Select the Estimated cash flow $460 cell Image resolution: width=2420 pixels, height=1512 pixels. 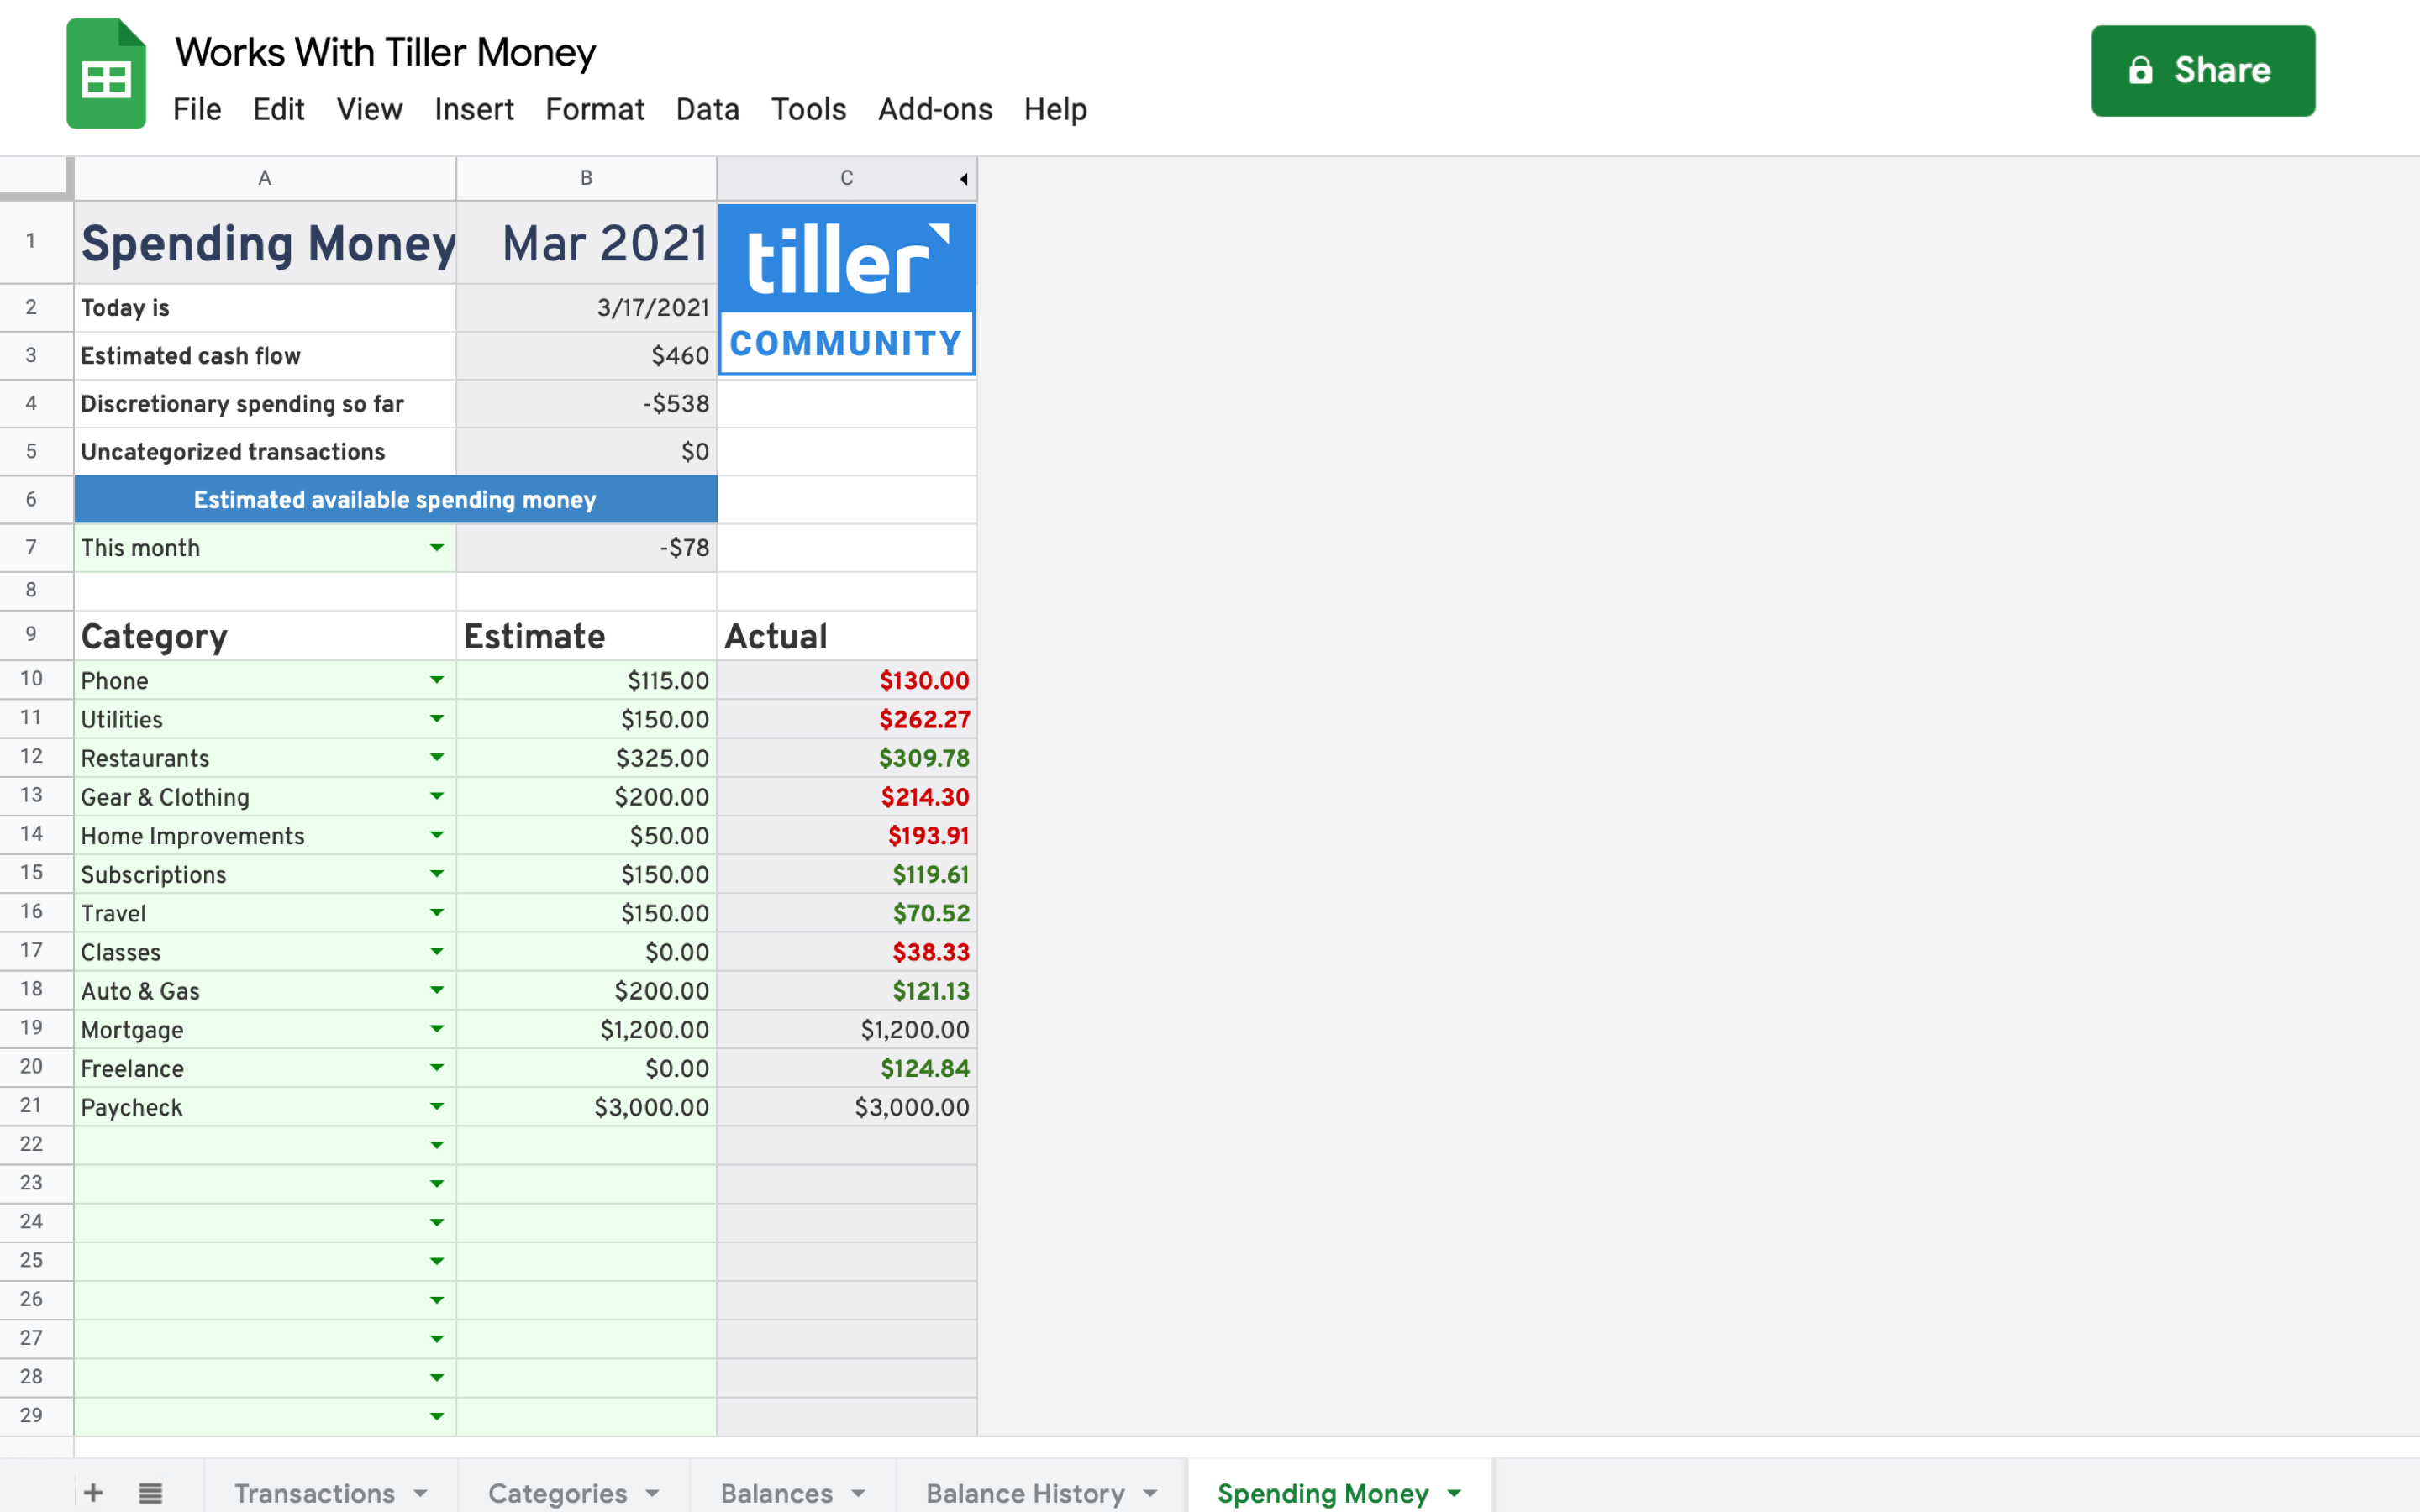(x=586, y=356)
